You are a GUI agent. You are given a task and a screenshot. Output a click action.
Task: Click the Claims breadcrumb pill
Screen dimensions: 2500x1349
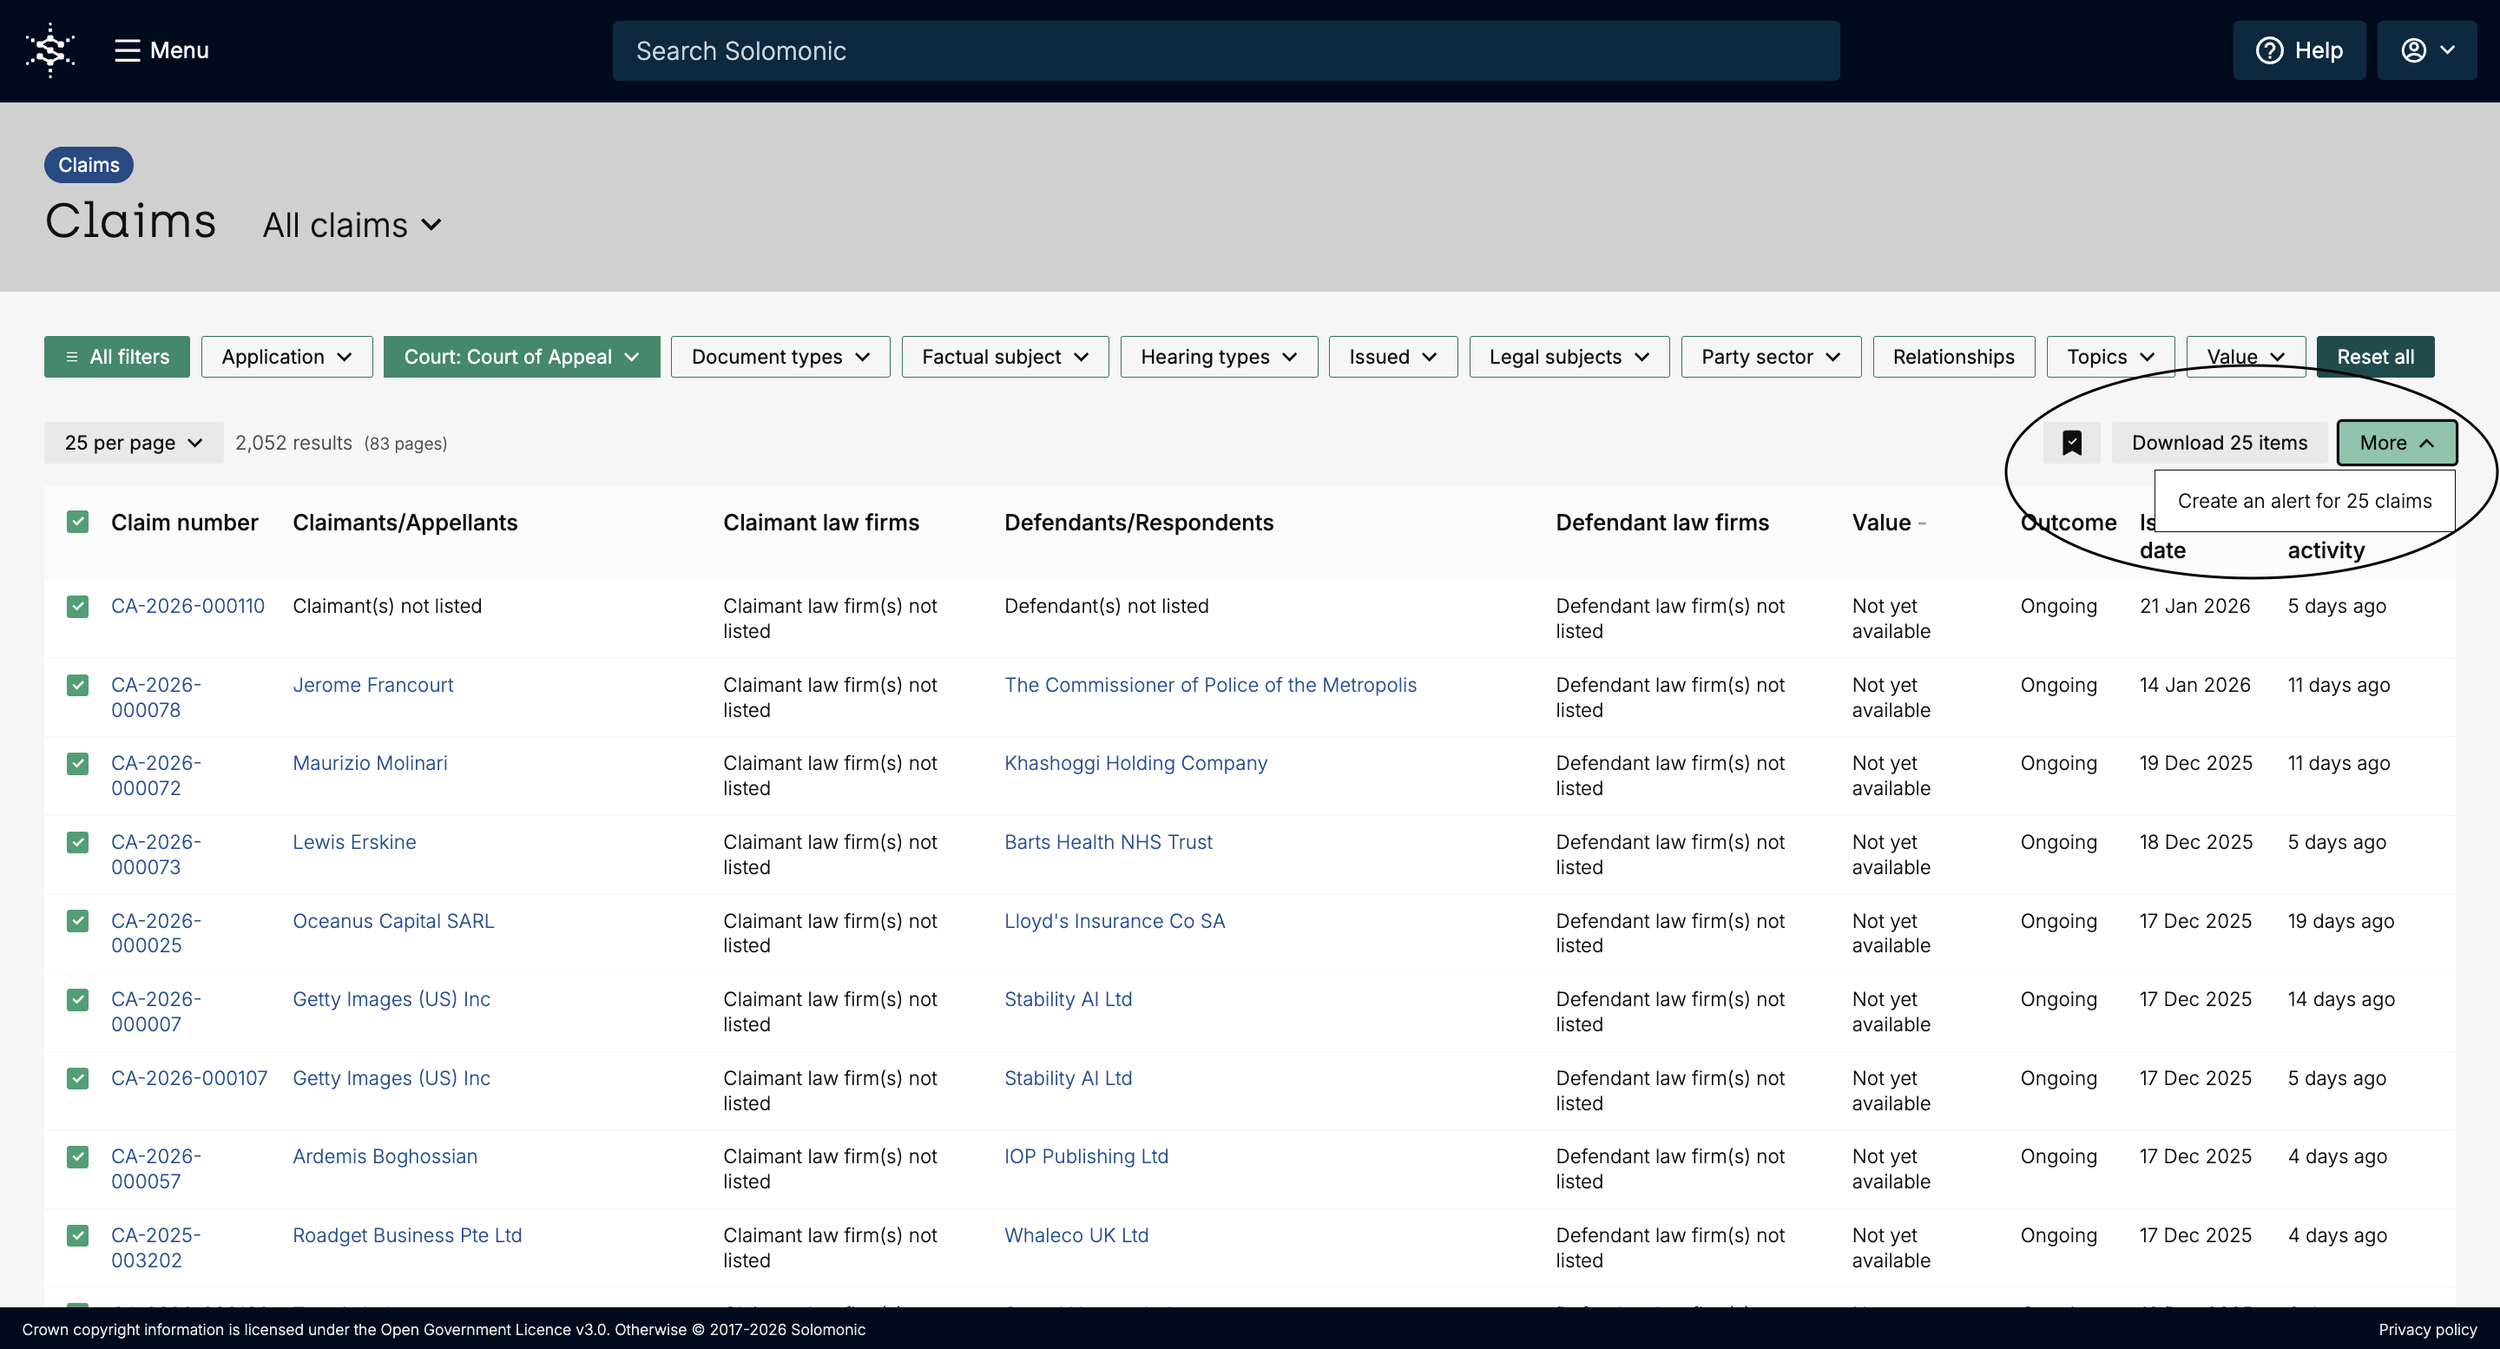click(x=88, y=165)
